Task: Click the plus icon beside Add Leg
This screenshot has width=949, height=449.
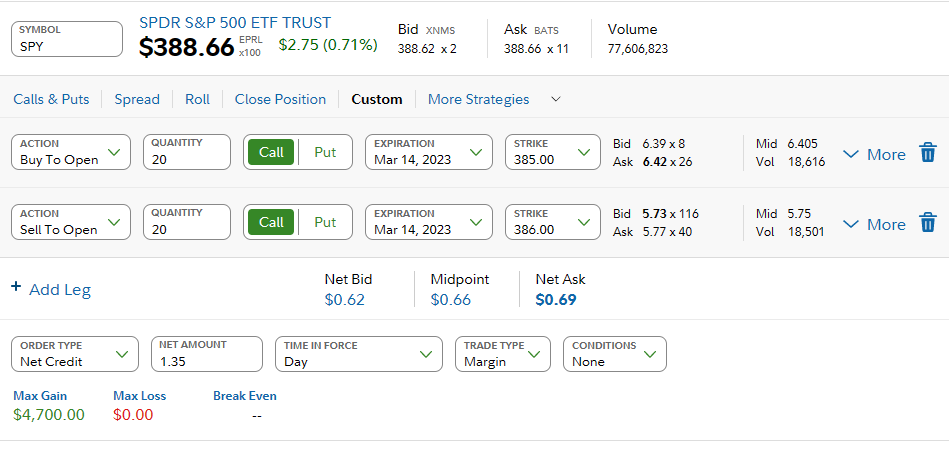Action: 16,288
